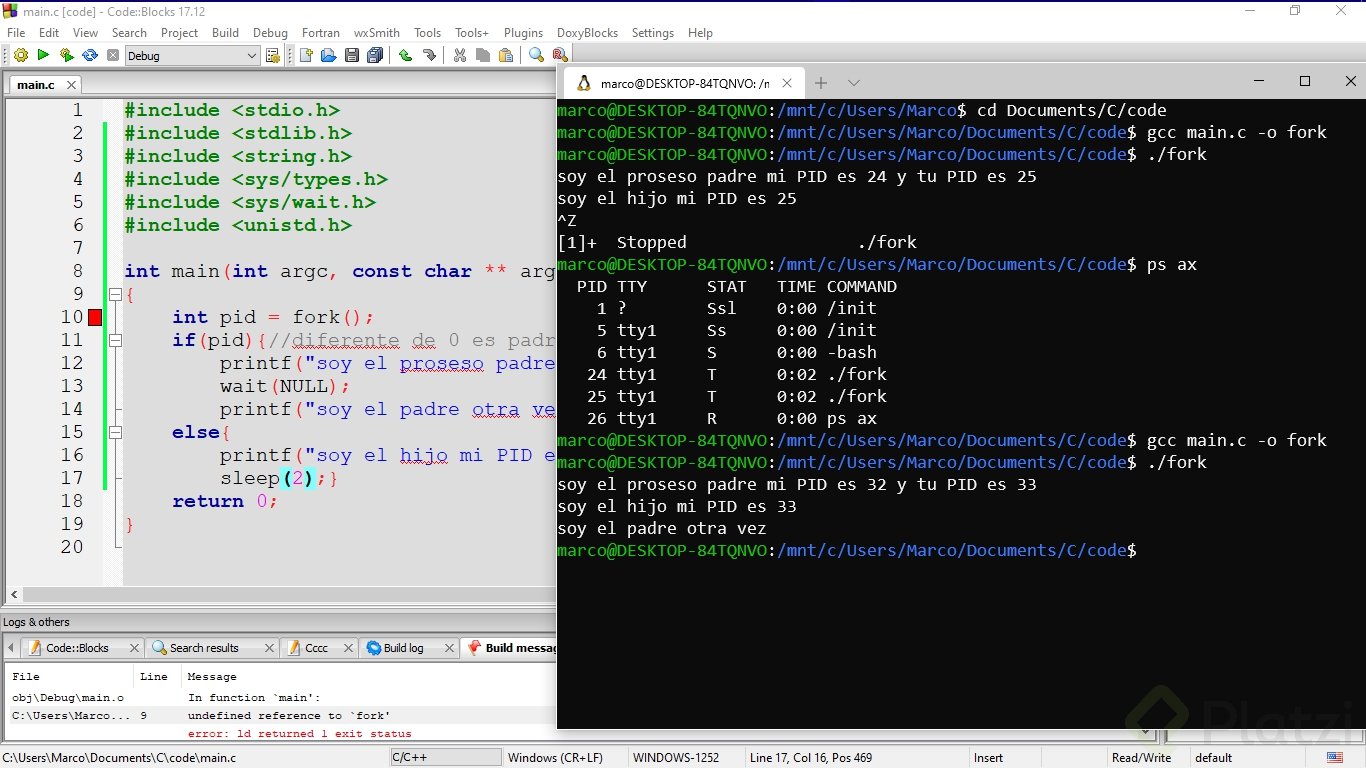Click the Find magnifying glass icon

pyautogui.click(x=537, y=56)
